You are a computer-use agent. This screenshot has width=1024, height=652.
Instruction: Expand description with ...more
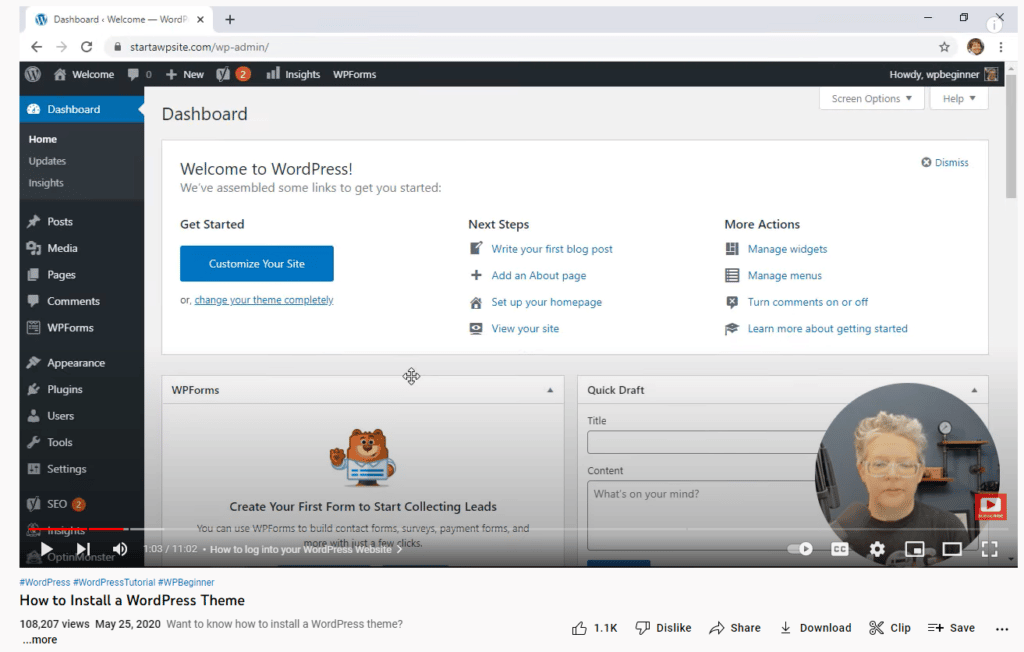coord(40,640)
